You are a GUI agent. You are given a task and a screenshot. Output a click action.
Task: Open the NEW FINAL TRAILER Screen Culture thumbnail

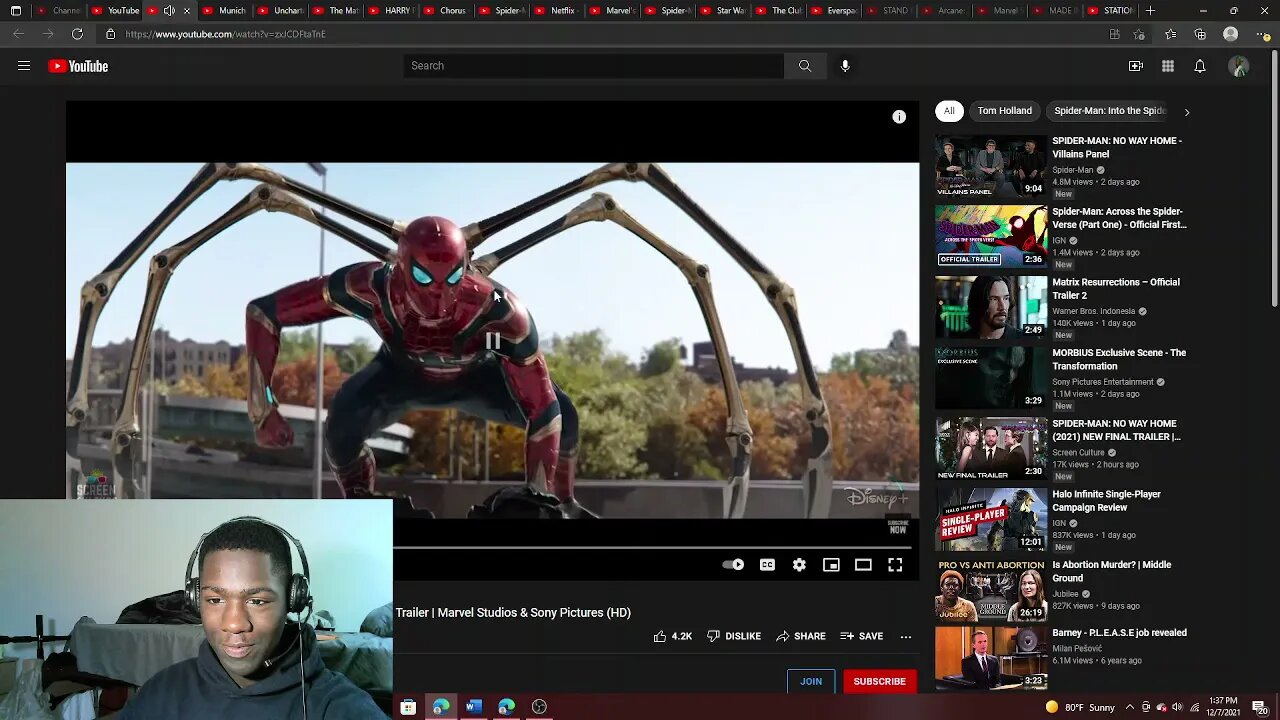tap(991, 449)
